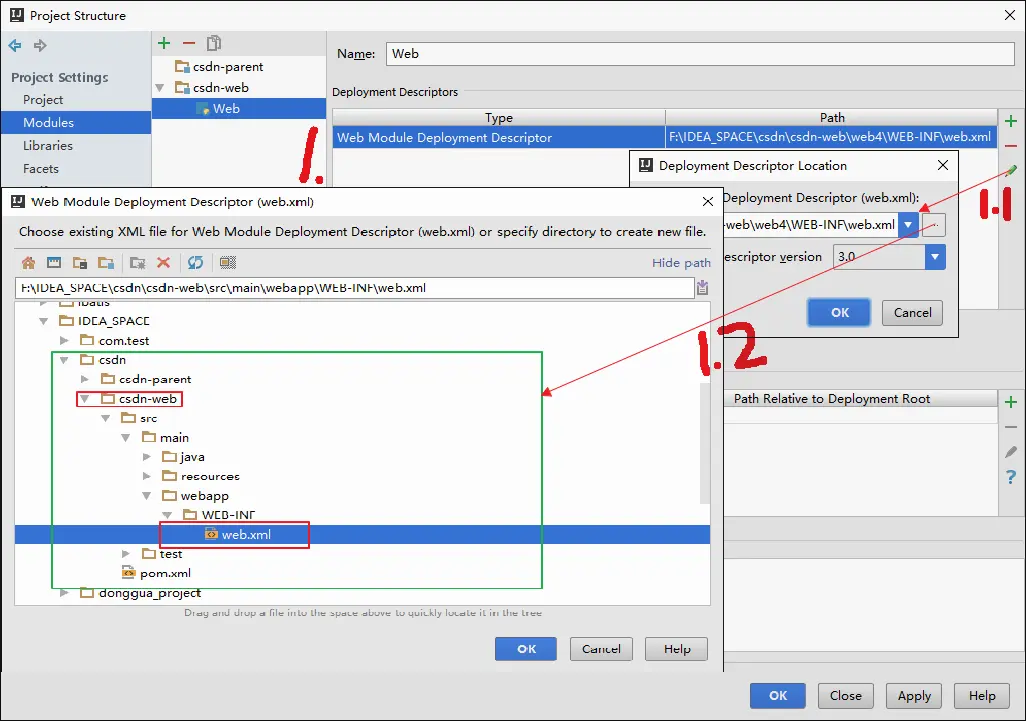This screenshot has height=721, width=1026.
Task: Copy the selected module
Action: click(x=214, y=43)
